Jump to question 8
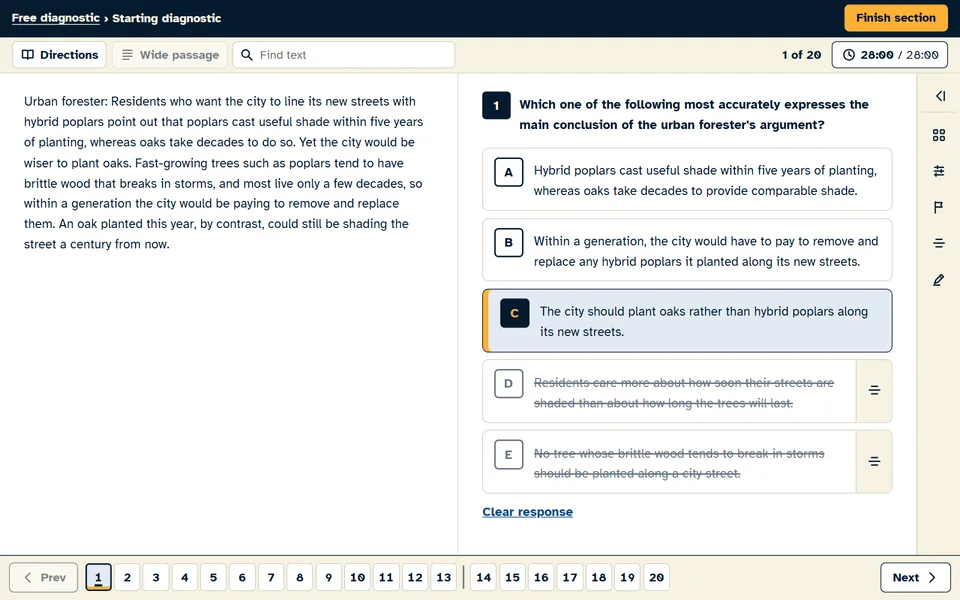 [x=300, y=577]
